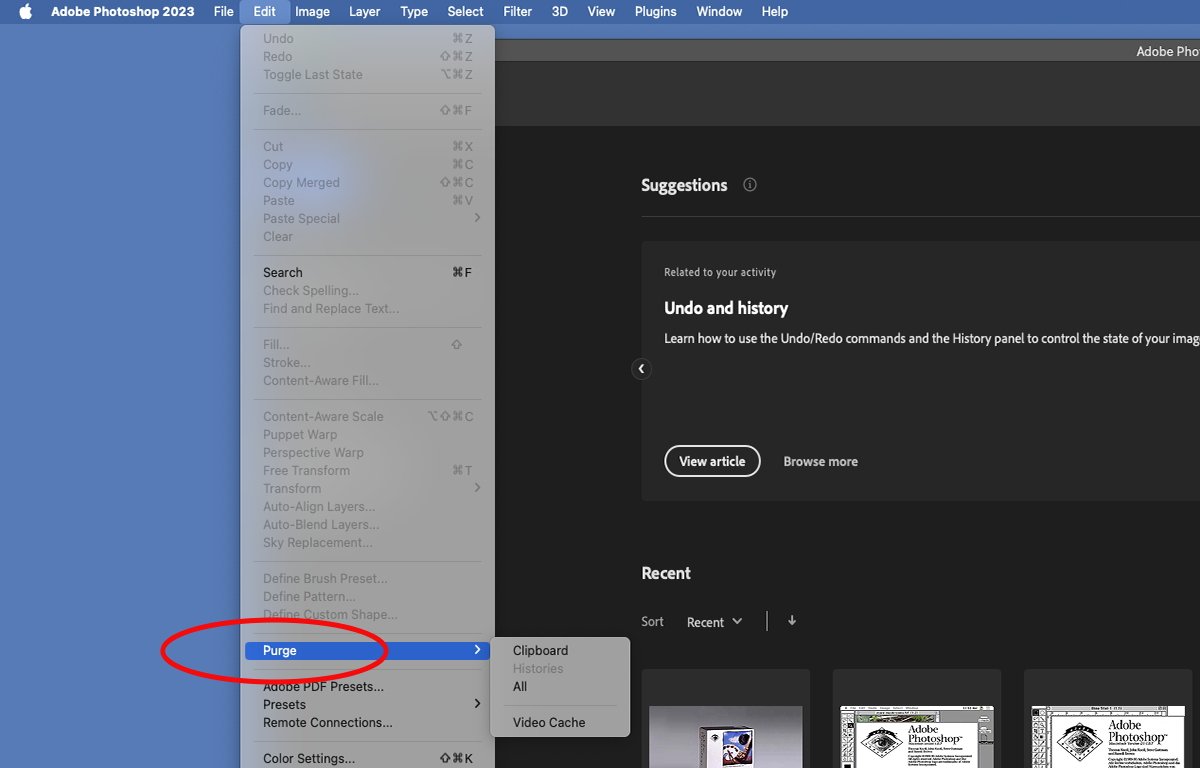
Task: Open the Window menu
Action: pyautogui.click(x=718, y=11)
